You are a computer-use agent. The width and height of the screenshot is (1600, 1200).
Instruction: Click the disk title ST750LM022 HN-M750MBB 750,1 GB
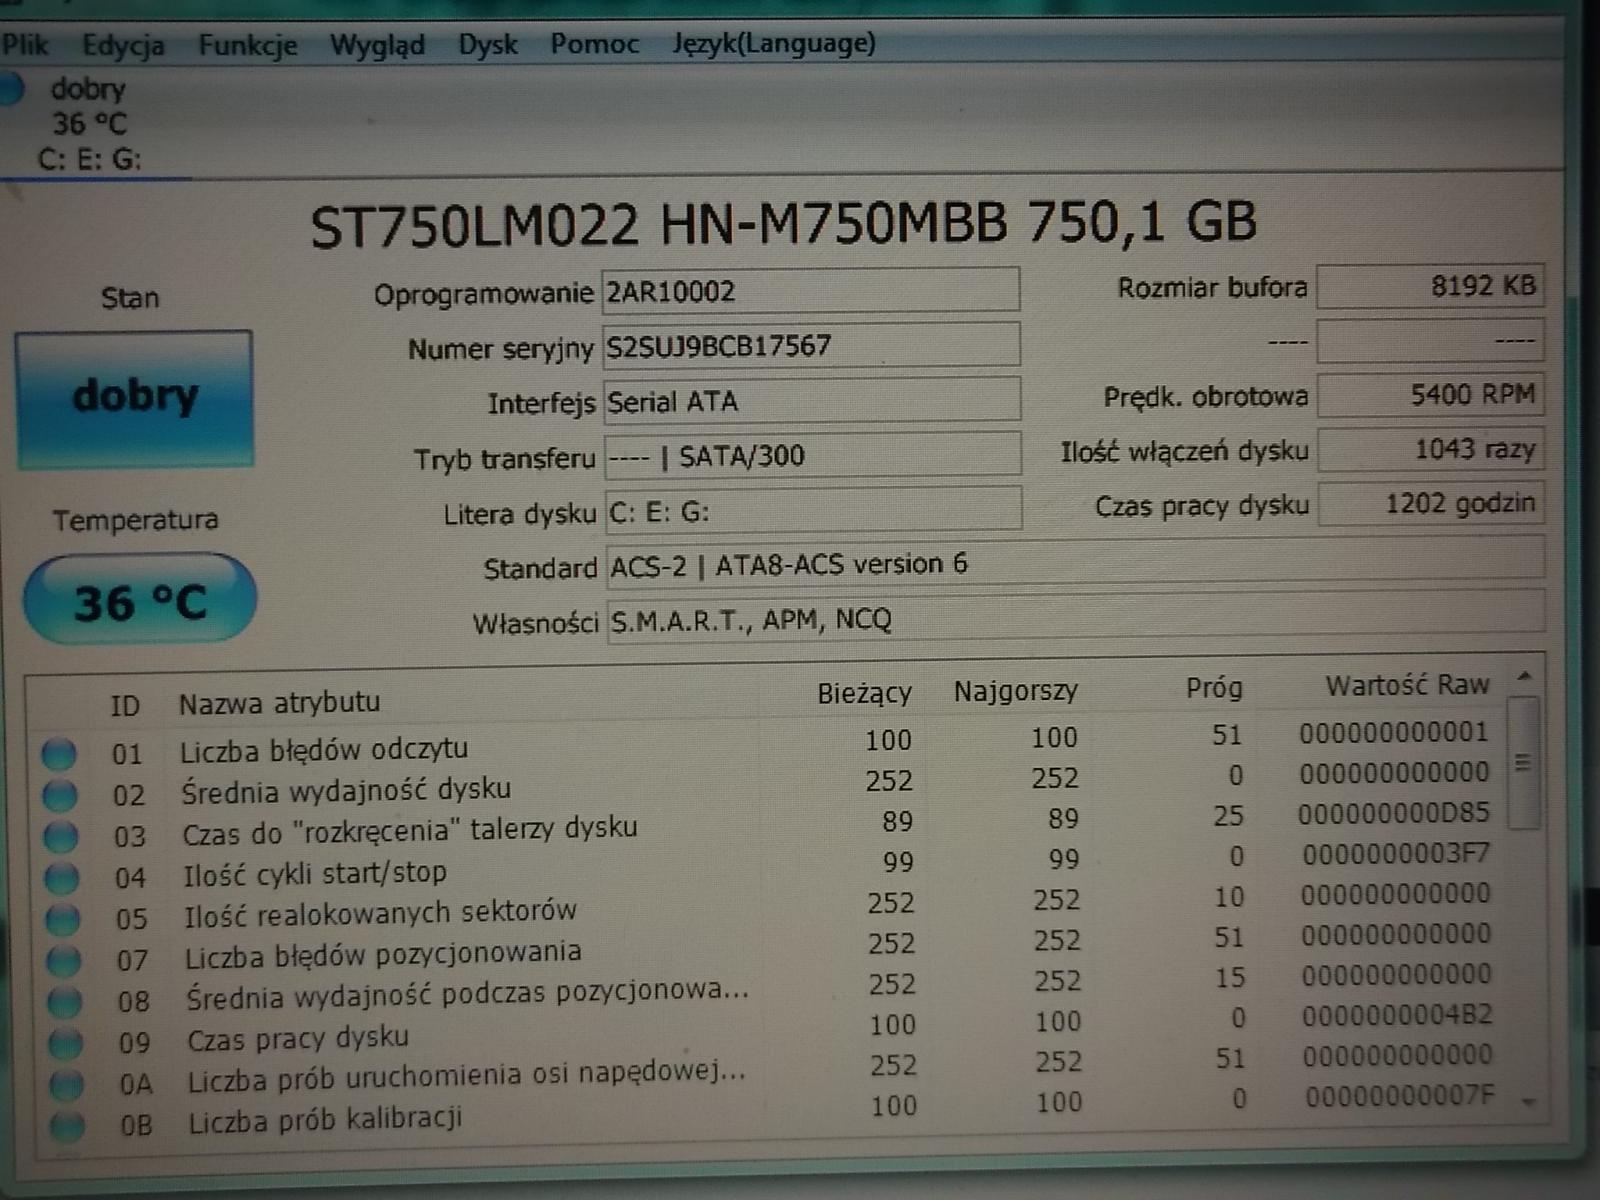[x=783, y=222]
